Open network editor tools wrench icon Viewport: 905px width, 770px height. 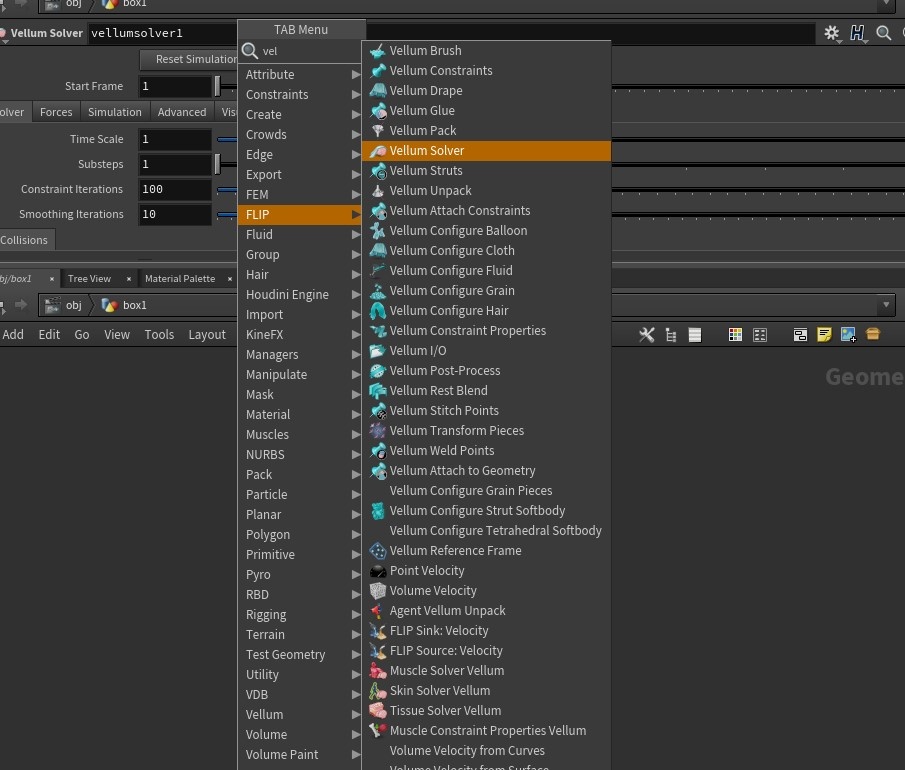click(x=646, y=335)
